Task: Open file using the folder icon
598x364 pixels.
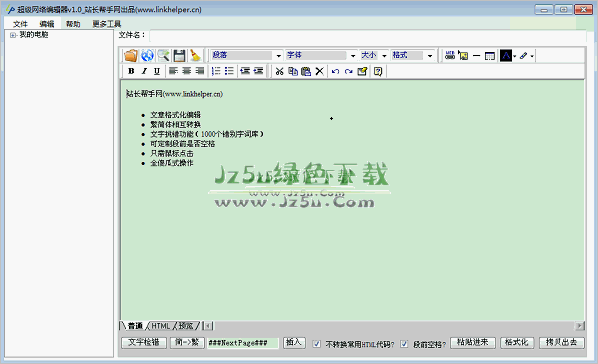Action: click(x=130, y=56)
